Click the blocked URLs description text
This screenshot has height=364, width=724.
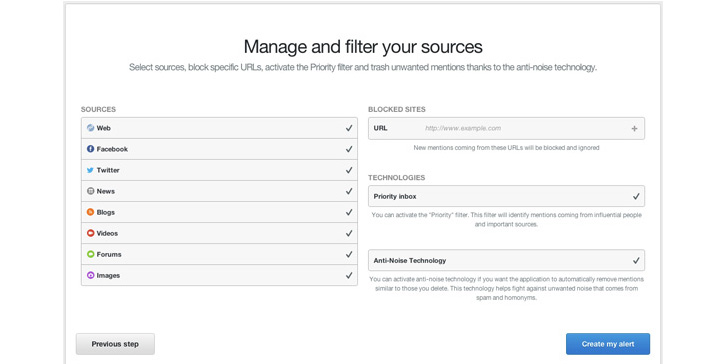point(506,148)
